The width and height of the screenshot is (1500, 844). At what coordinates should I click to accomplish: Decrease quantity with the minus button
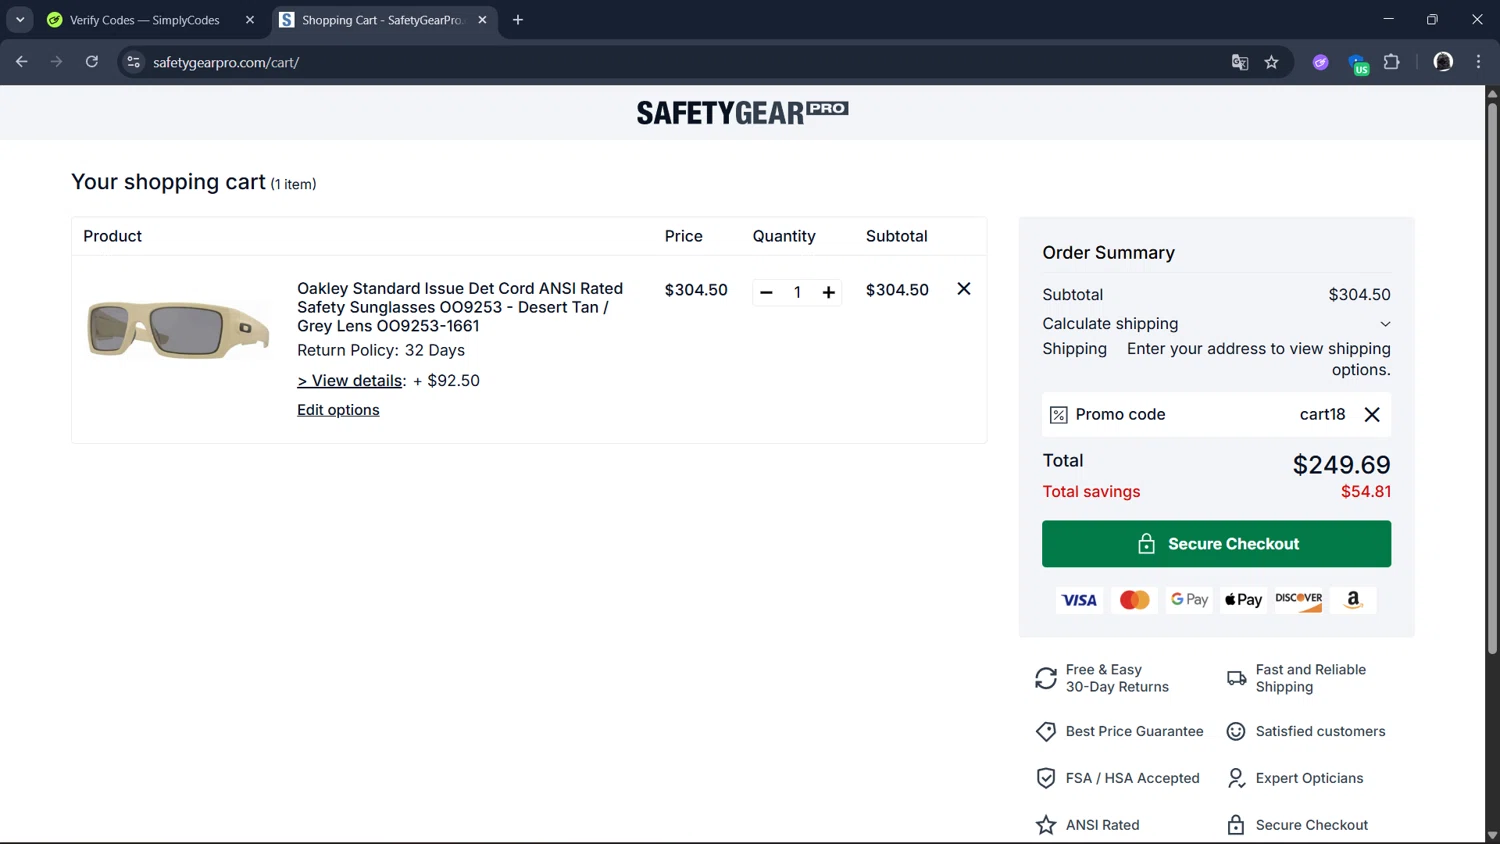766,292
